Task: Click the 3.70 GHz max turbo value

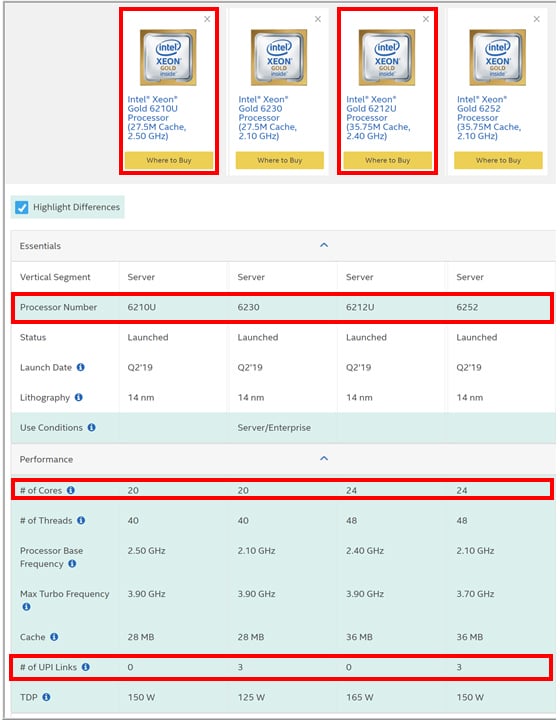Action: (x=475, y=594)
